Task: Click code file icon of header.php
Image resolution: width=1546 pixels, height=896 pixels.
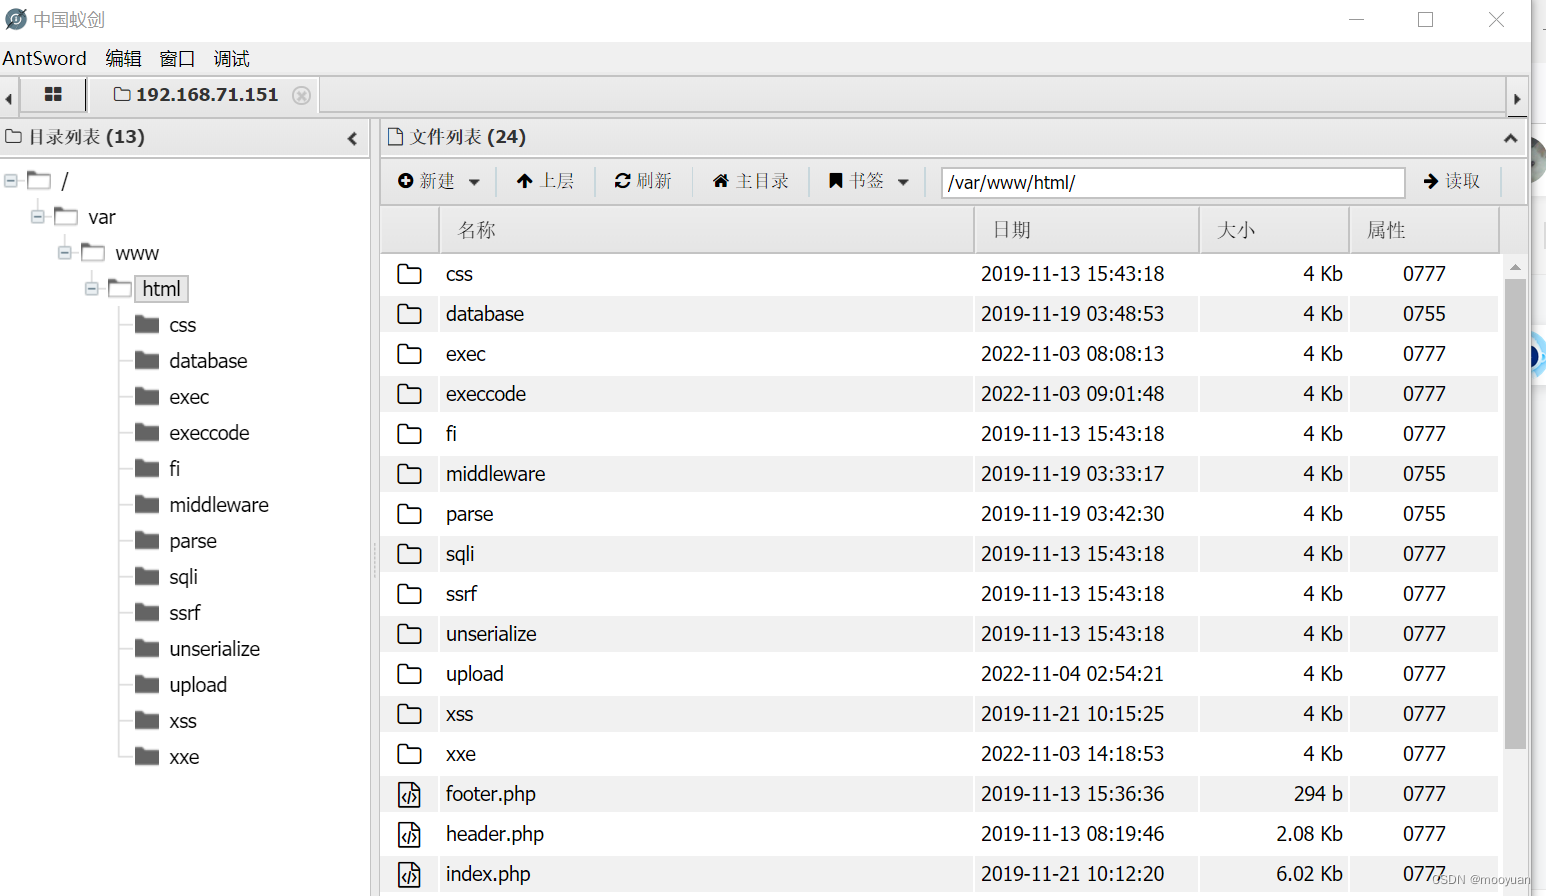Action: tap(409, 834)
